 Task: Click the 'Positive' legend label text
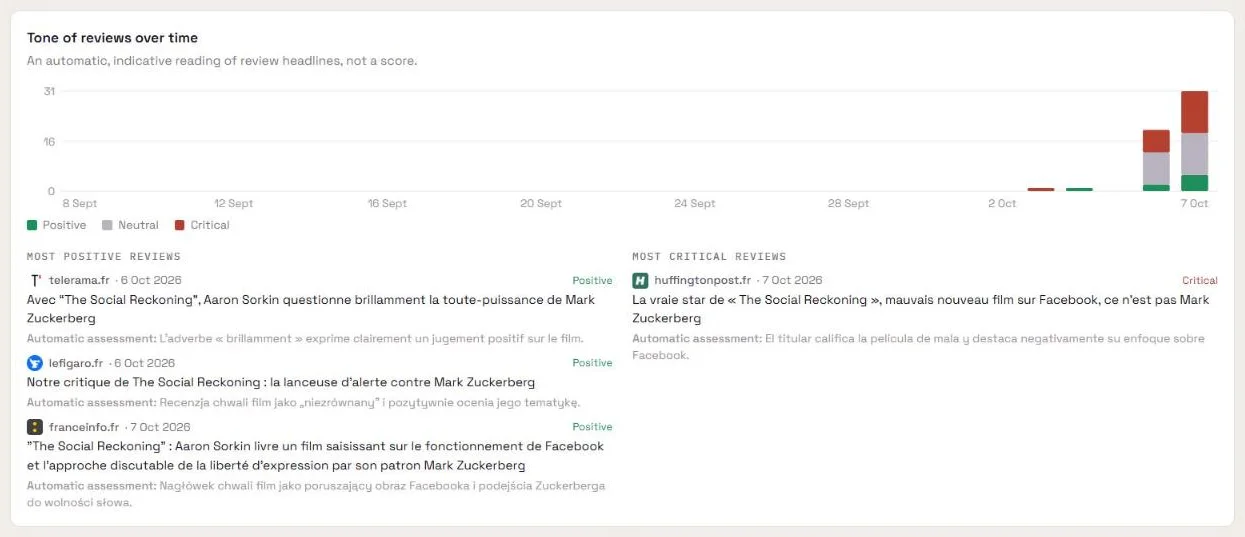[64, 225]
